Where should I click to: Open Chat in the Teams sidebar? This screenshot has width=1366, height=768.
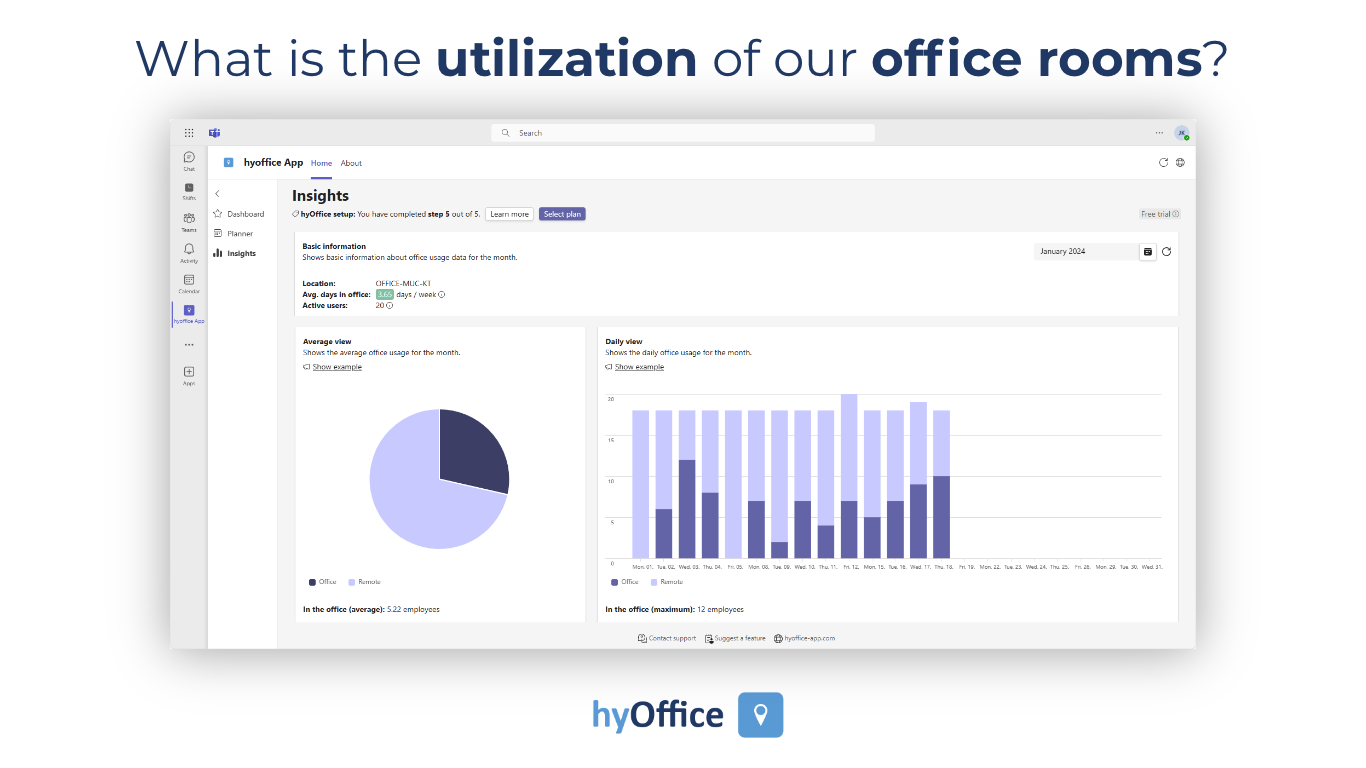coord(189,160)
